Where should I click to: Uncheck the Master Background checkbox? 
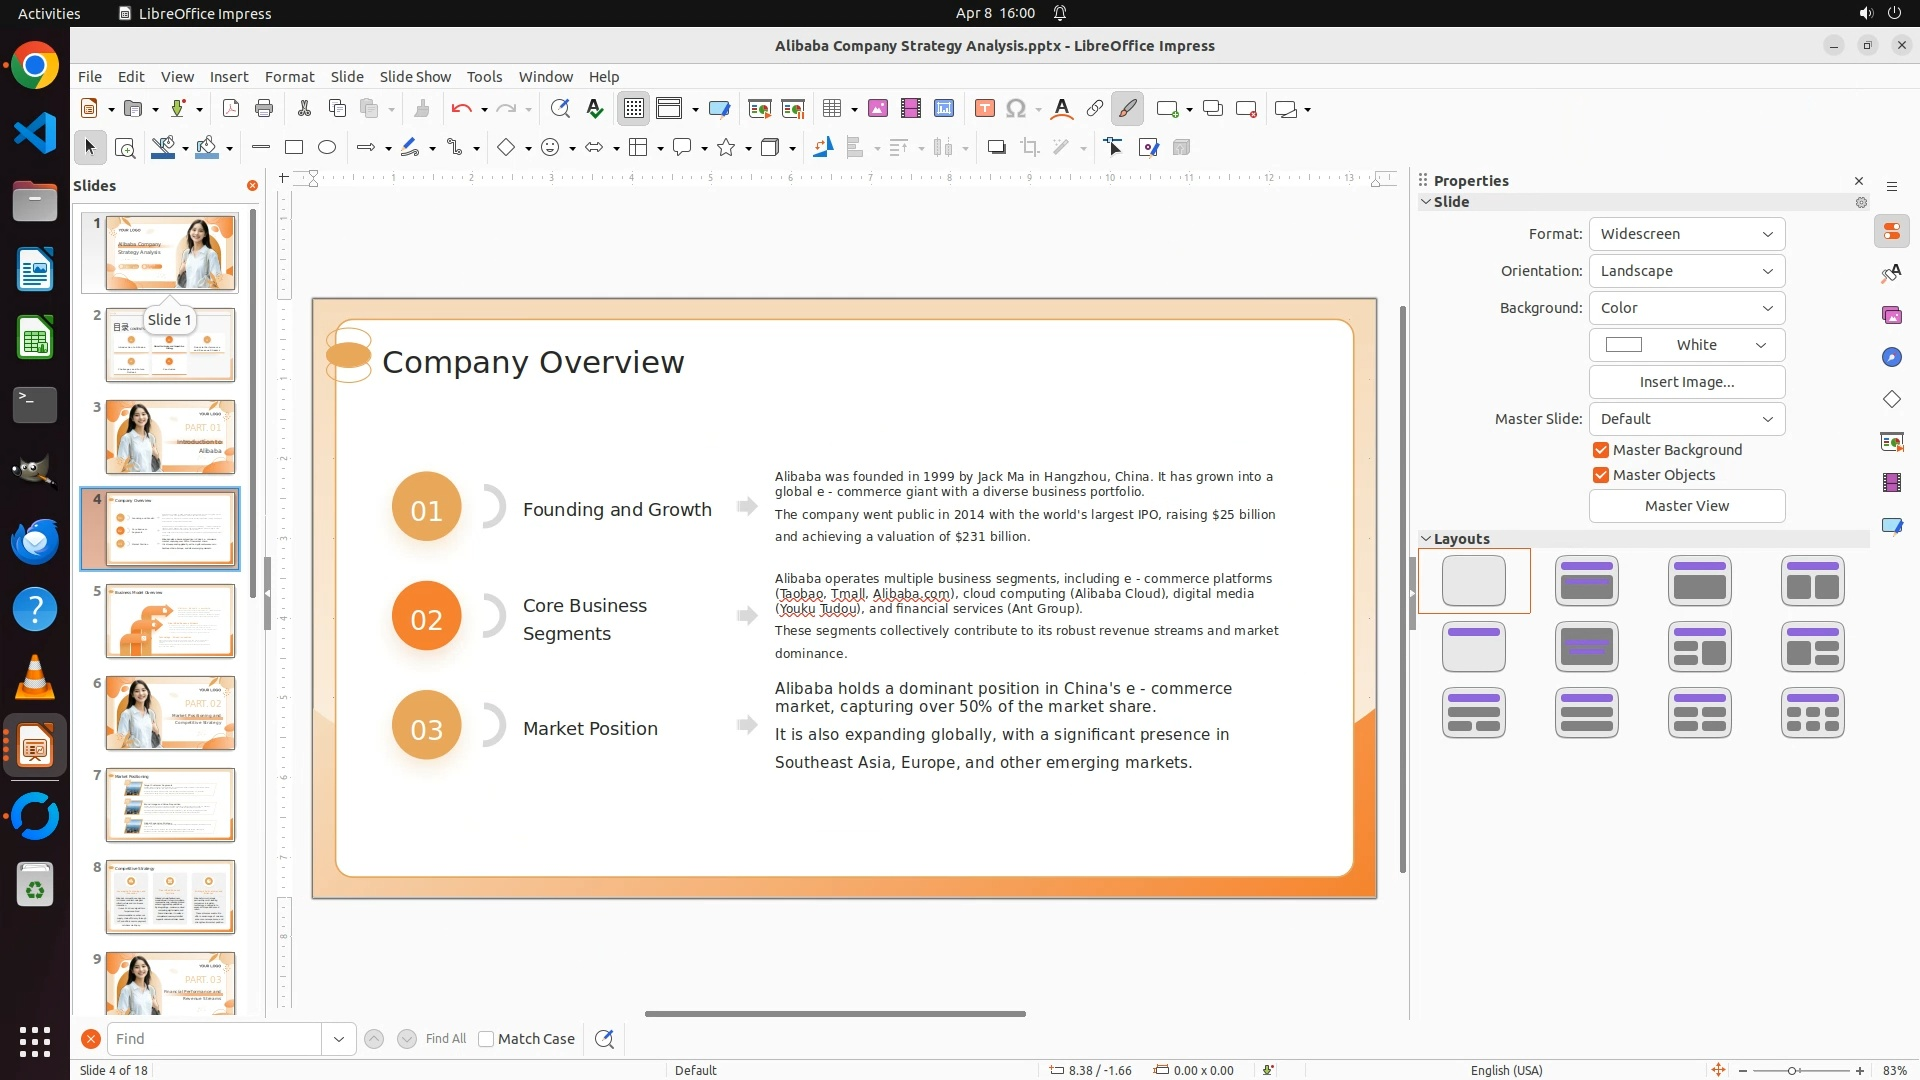(x=1601, y=450)
